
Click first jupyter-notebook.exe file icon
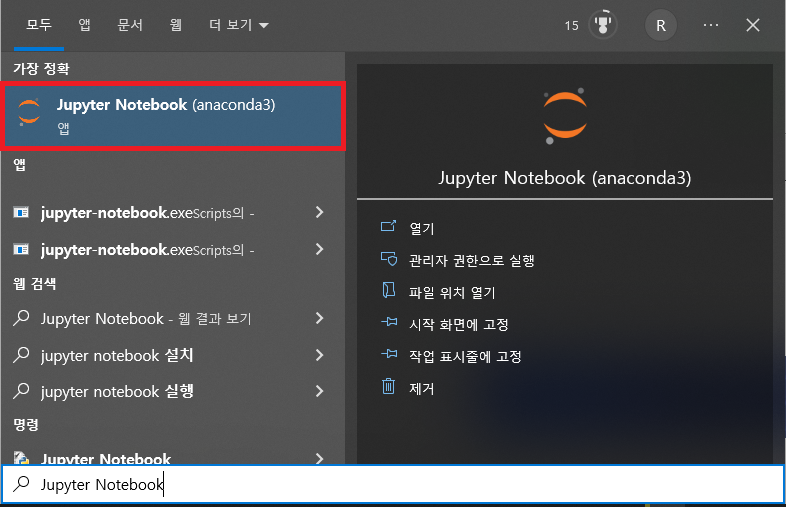click(21, 213)
